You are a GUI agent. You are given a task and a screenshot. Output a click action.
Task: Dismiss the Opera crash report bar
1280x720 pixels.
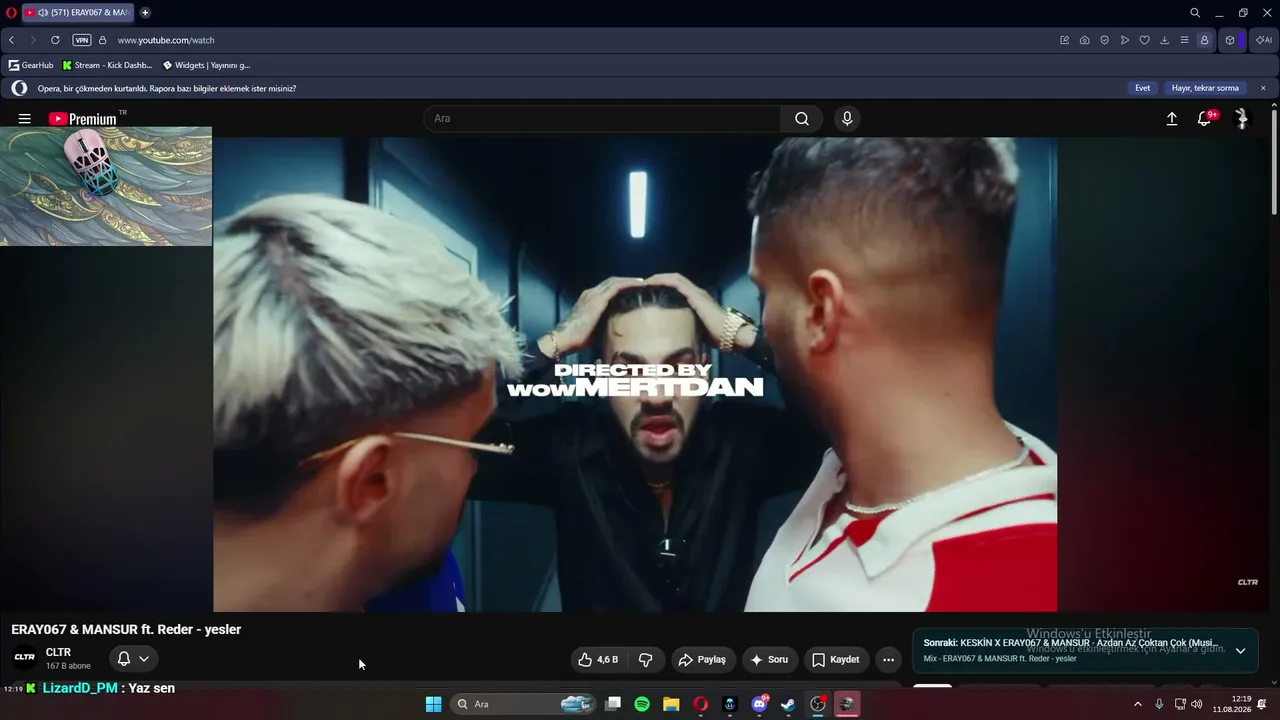(x=1263, y=88)
